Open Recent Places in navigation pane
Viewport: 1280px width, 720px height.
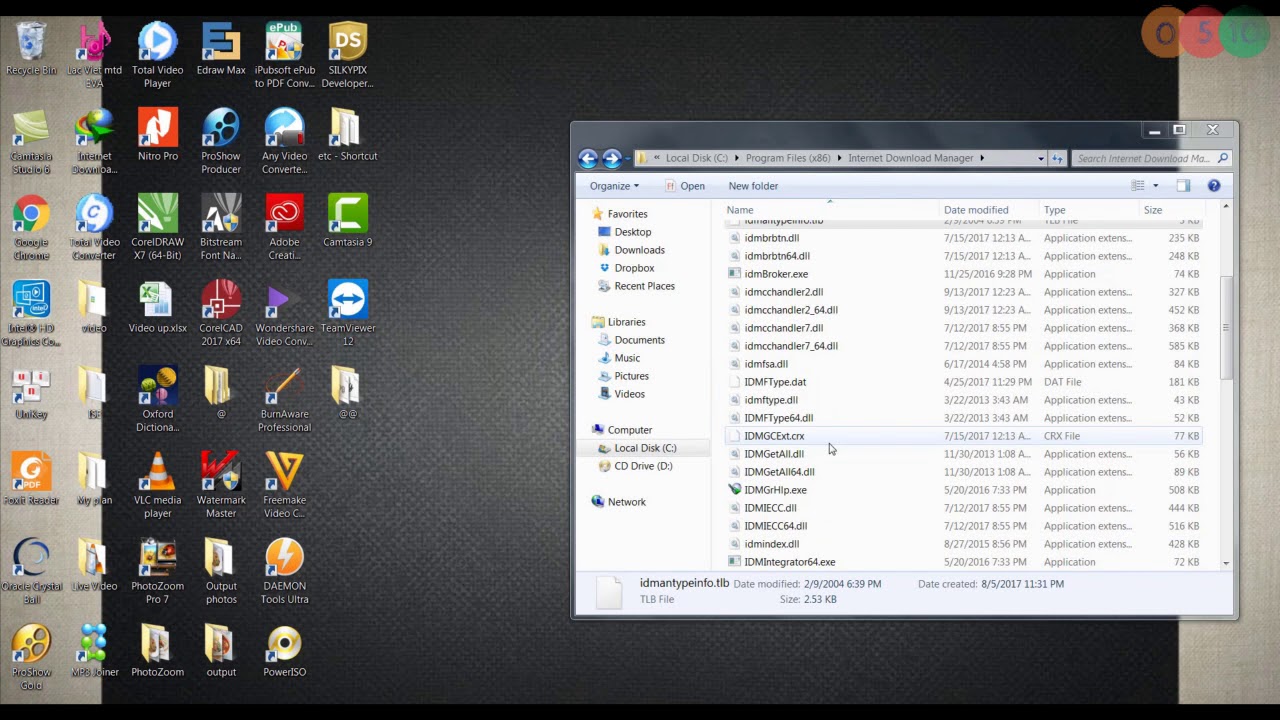(x=644, y=286)
